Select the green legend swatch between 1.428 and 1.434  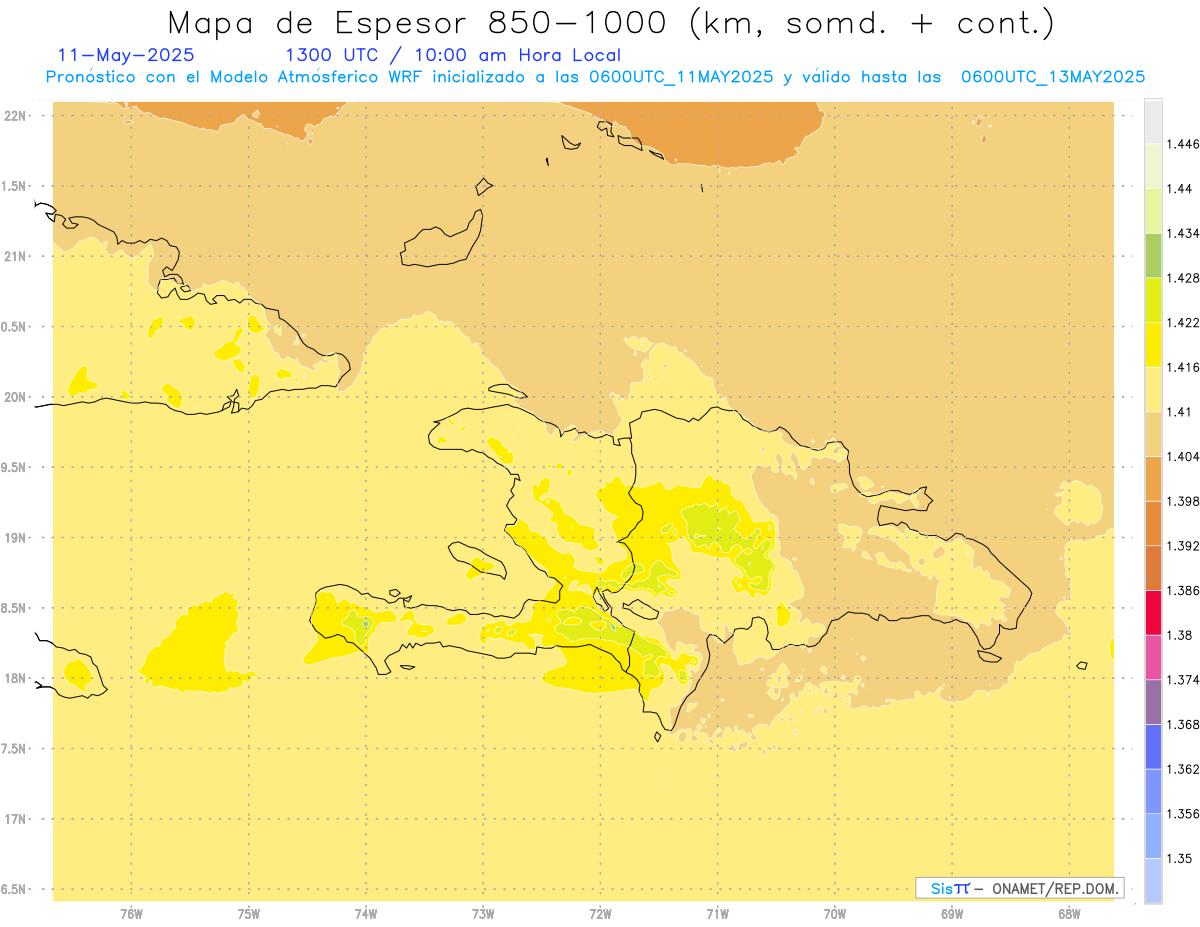[x=1153, y=255]
